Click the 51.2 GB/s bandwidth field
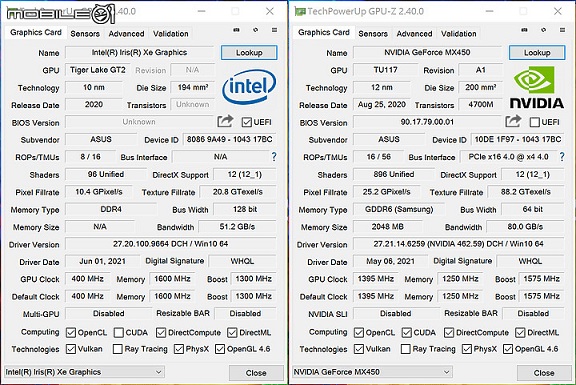Screen dimensions: 576x385 (x=237, y=227)
